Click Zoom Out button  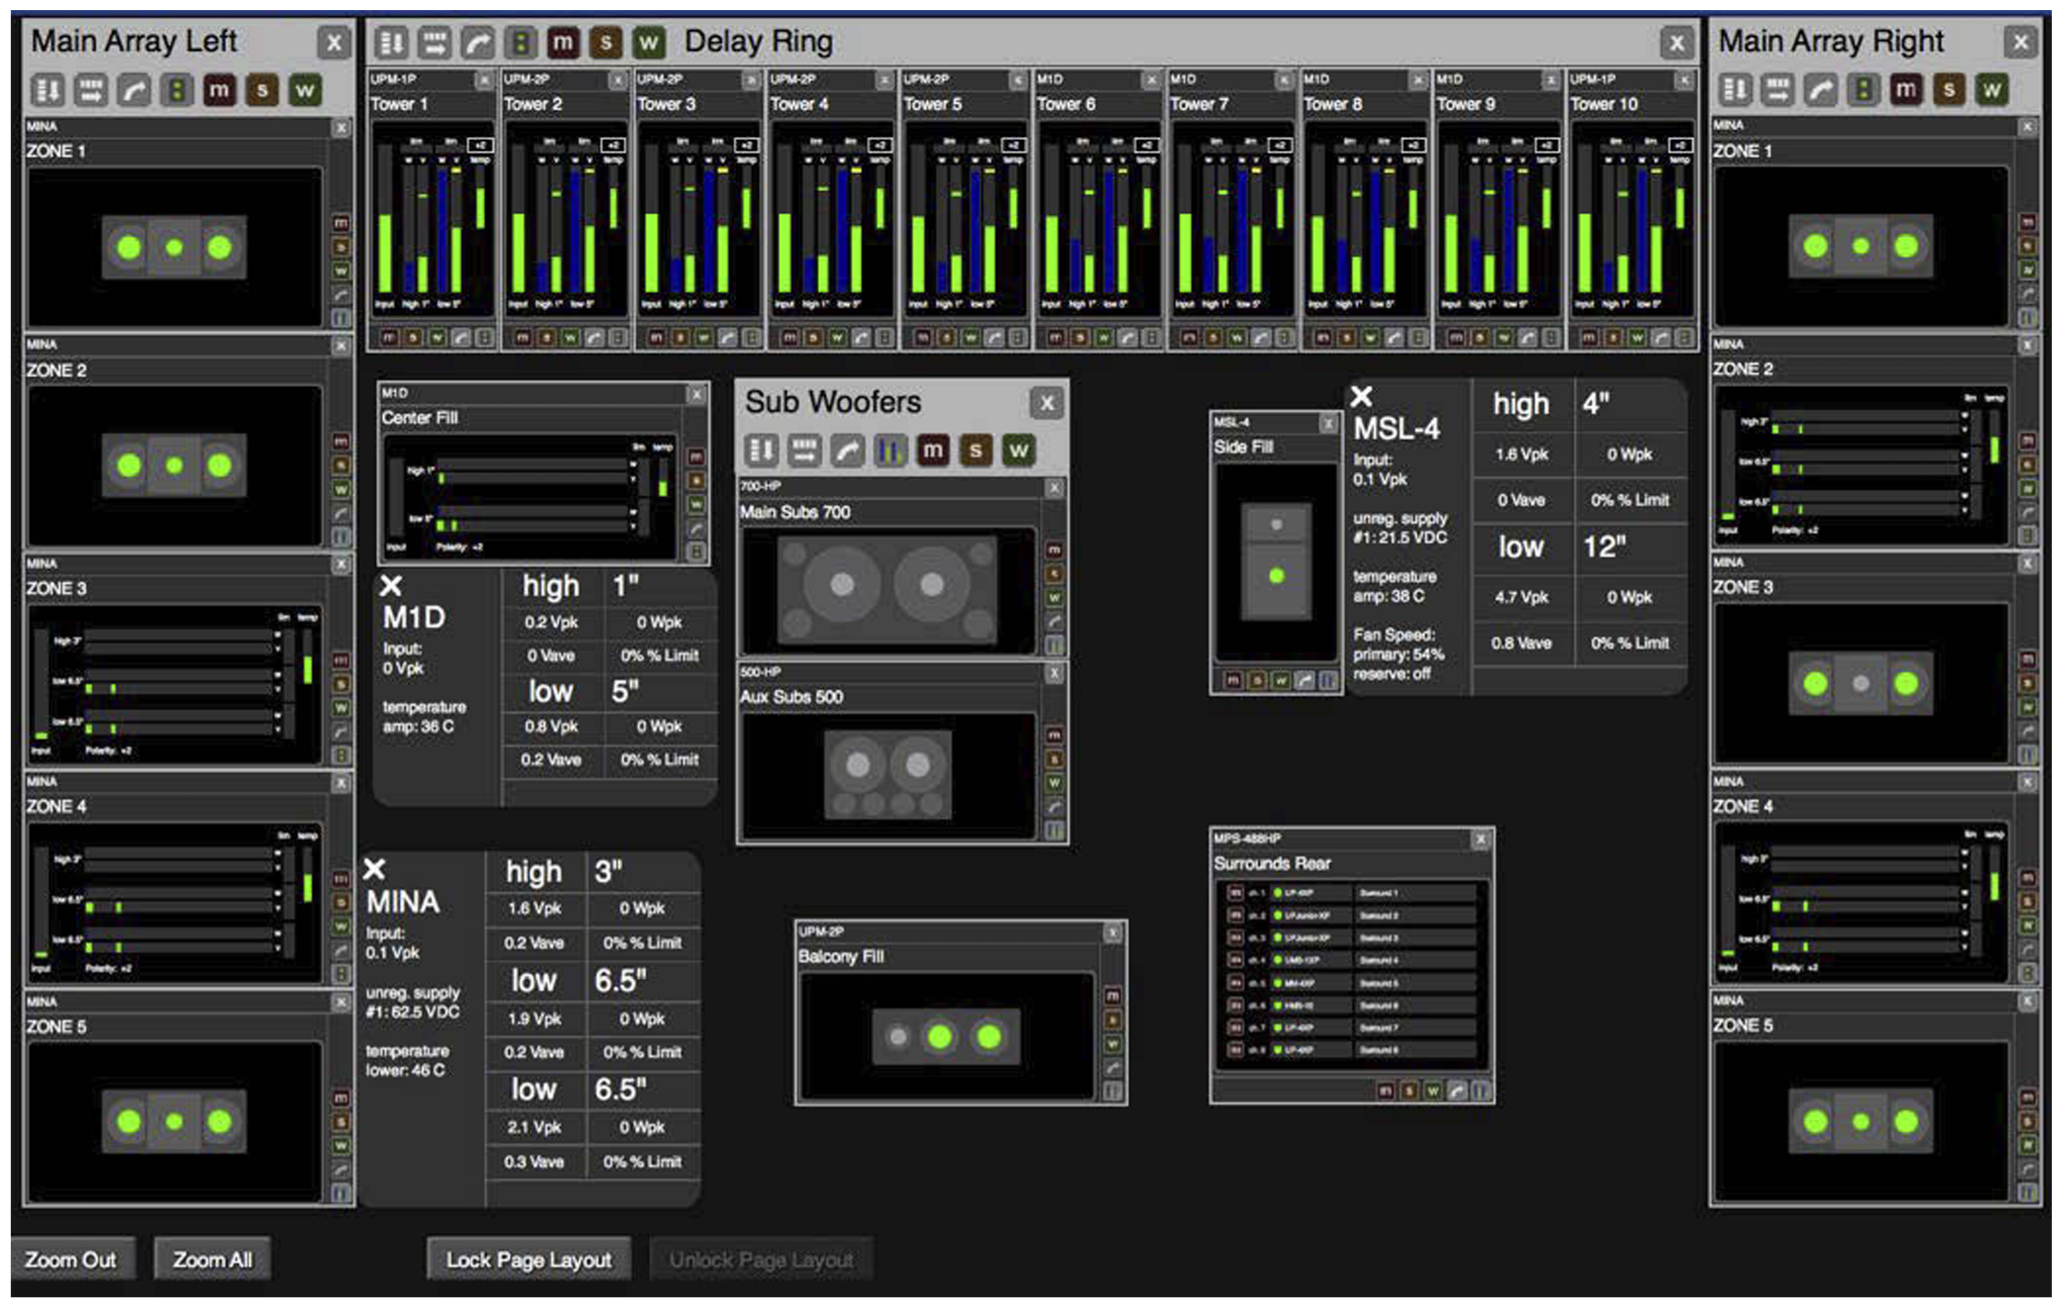(70, 1260)
